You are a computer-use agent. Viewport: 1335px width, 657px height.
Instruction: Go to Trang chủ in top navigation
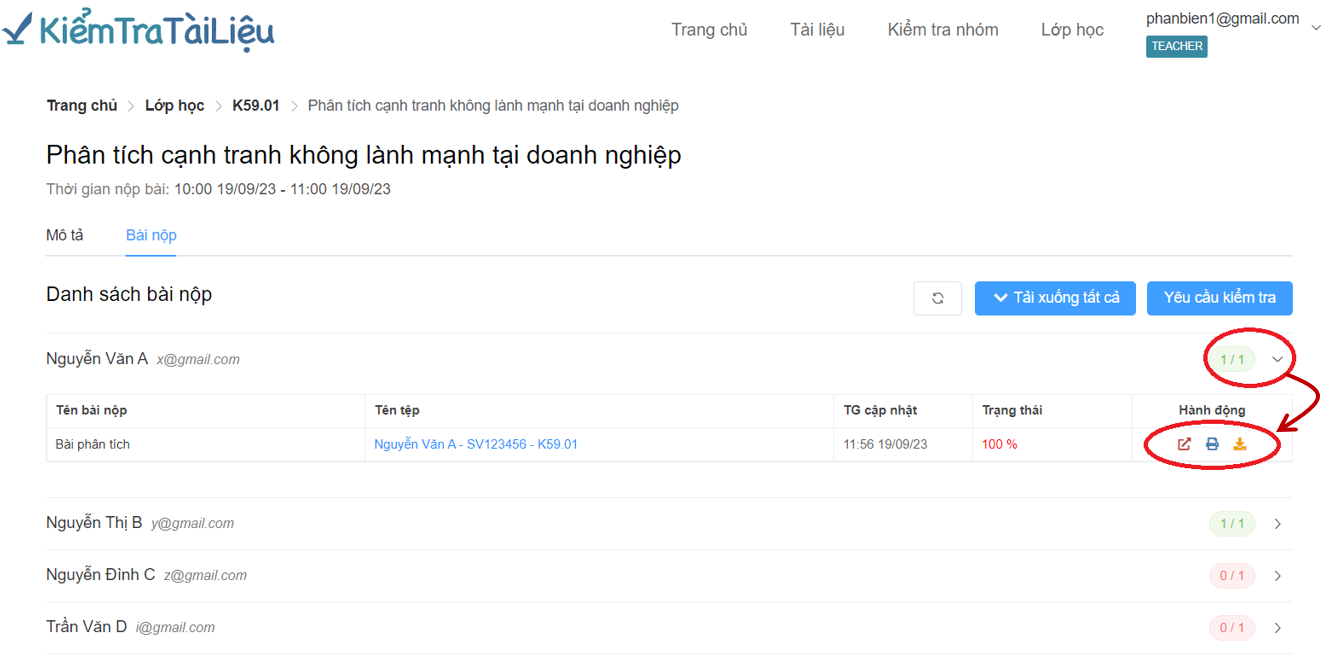point(709,30)
